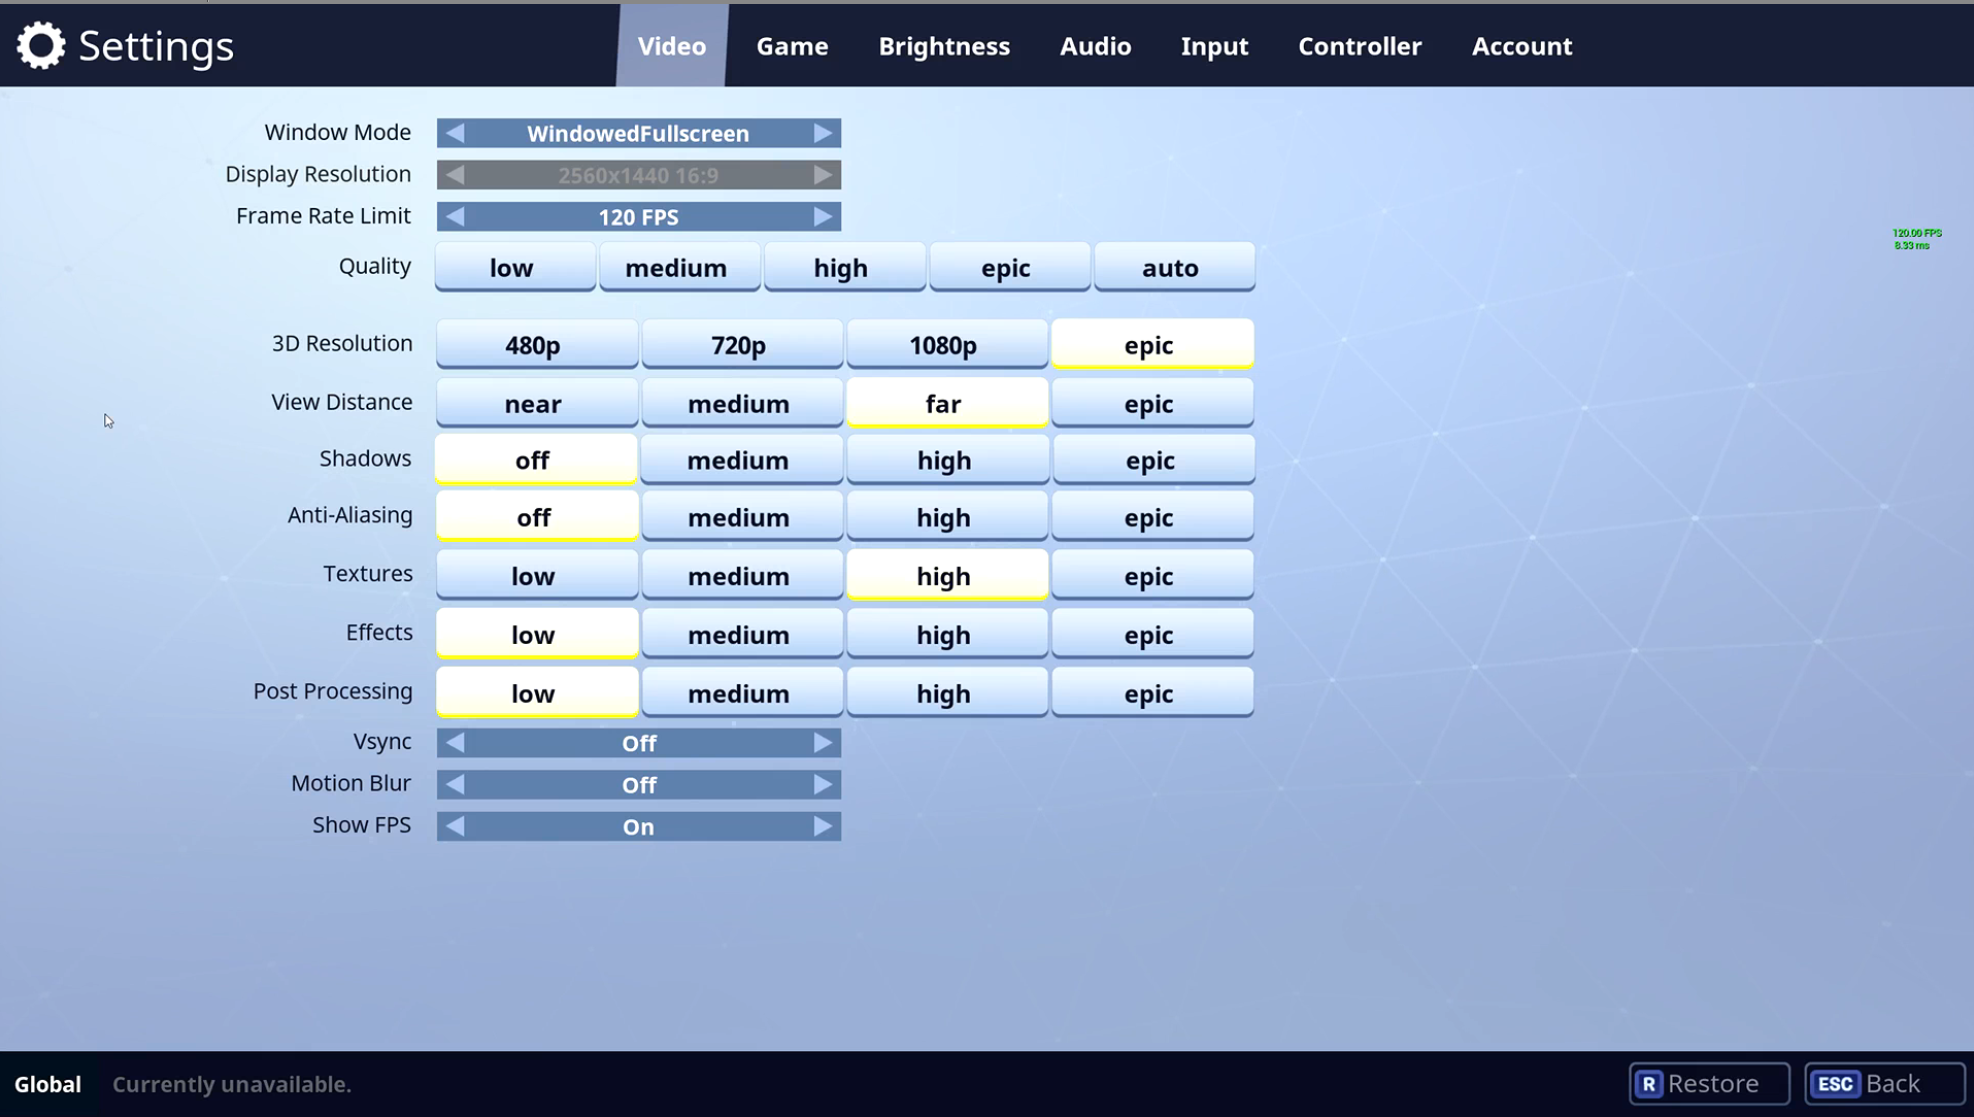Click the Vsync left arrow
The height and width of the screenshot is (1117, 1974).
456,742
